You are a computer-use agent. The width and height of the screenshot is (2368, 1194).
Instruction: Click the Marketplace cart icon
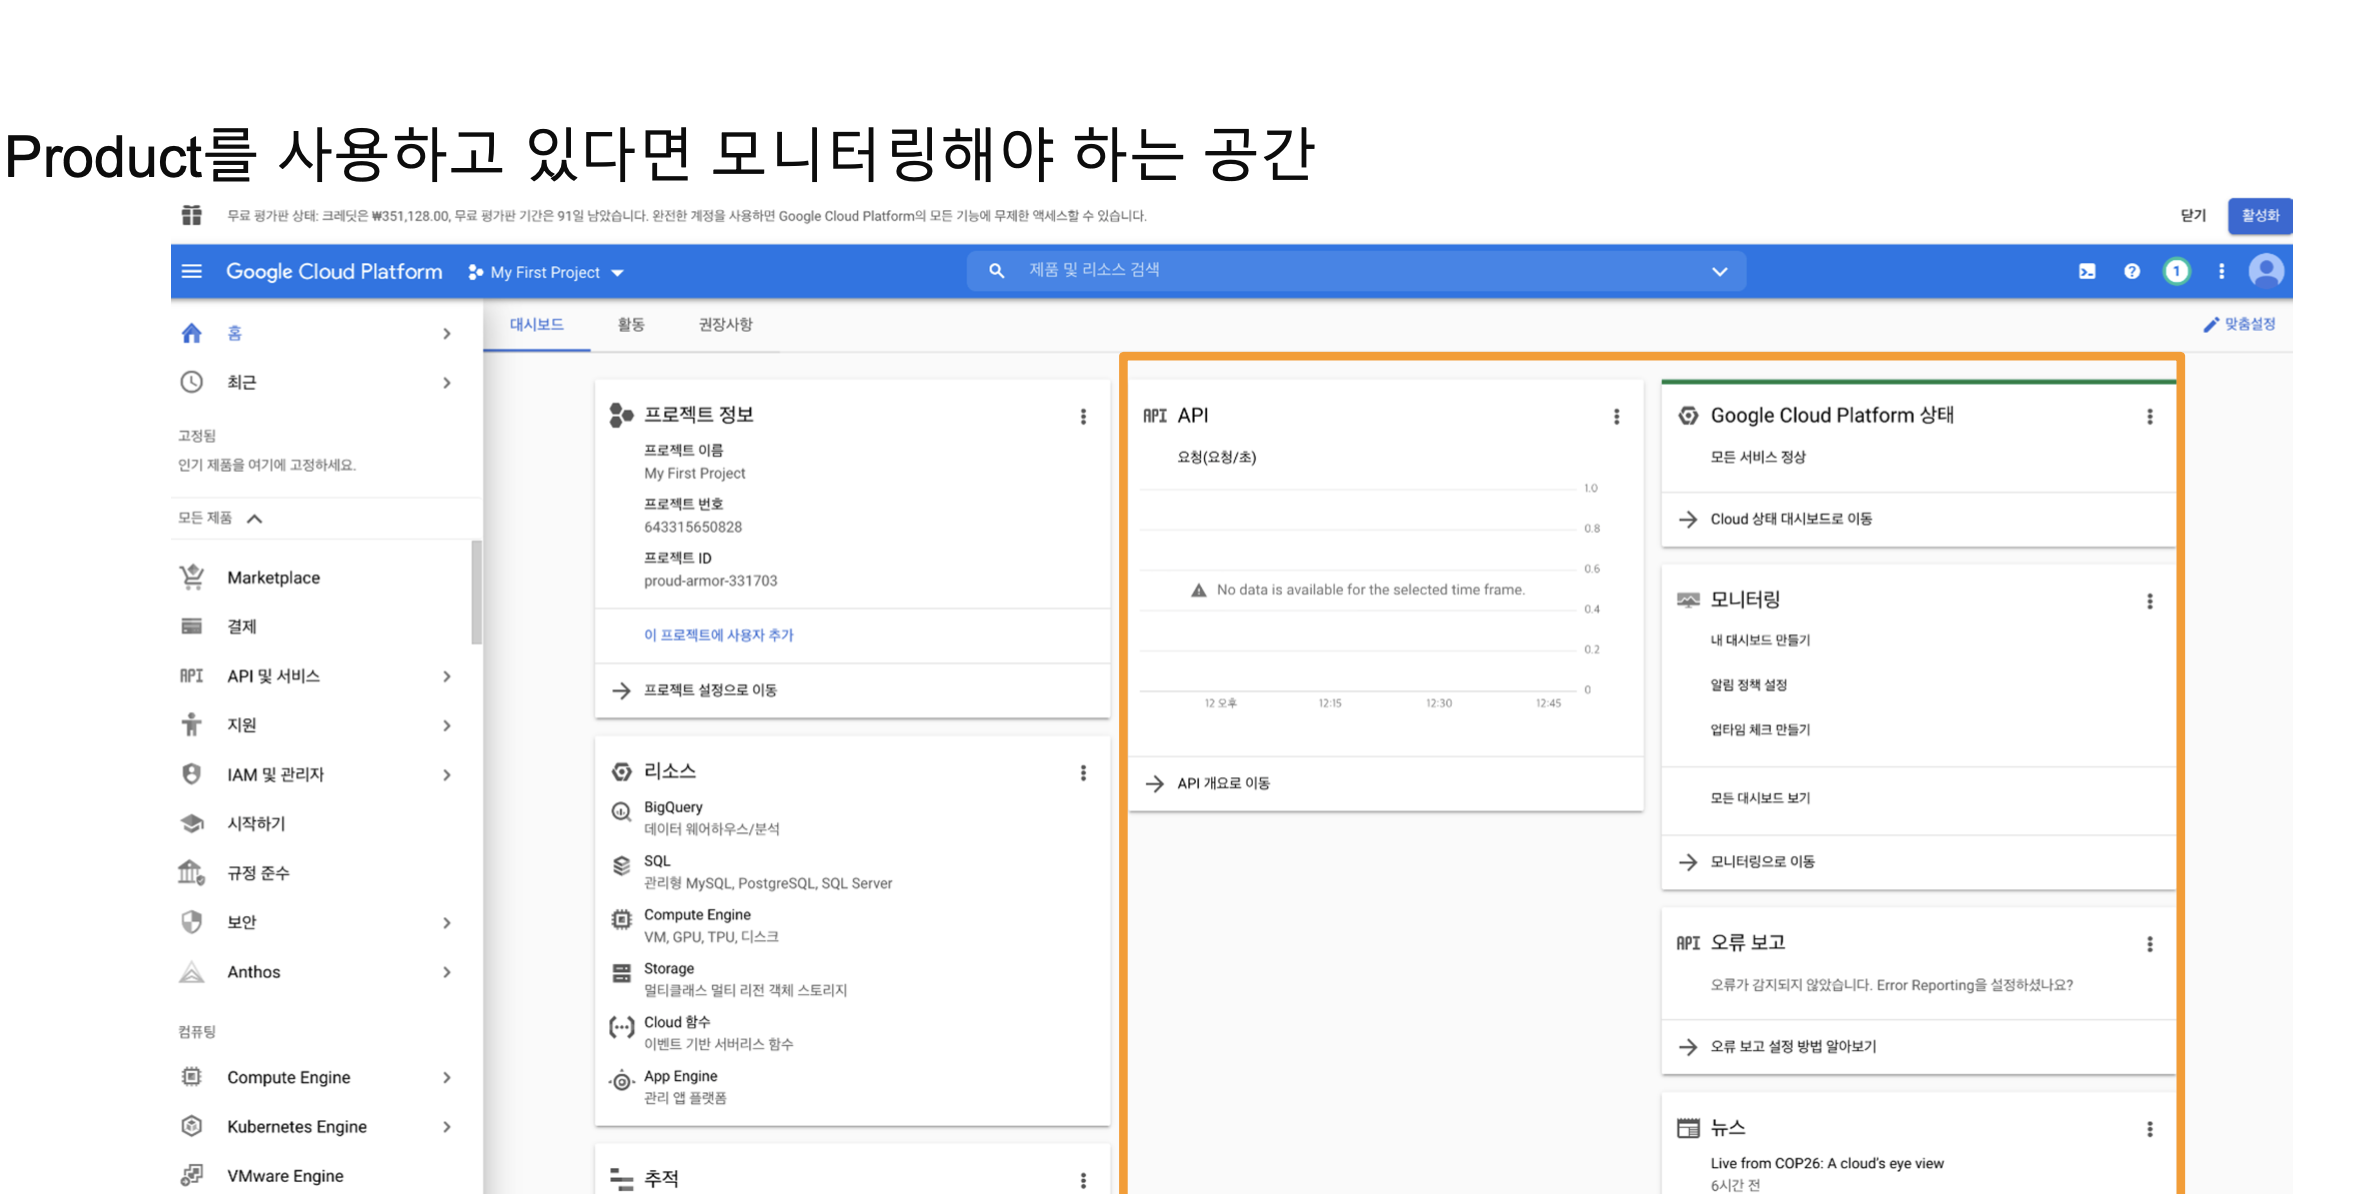pyautogui.click(x=192, y=577)
